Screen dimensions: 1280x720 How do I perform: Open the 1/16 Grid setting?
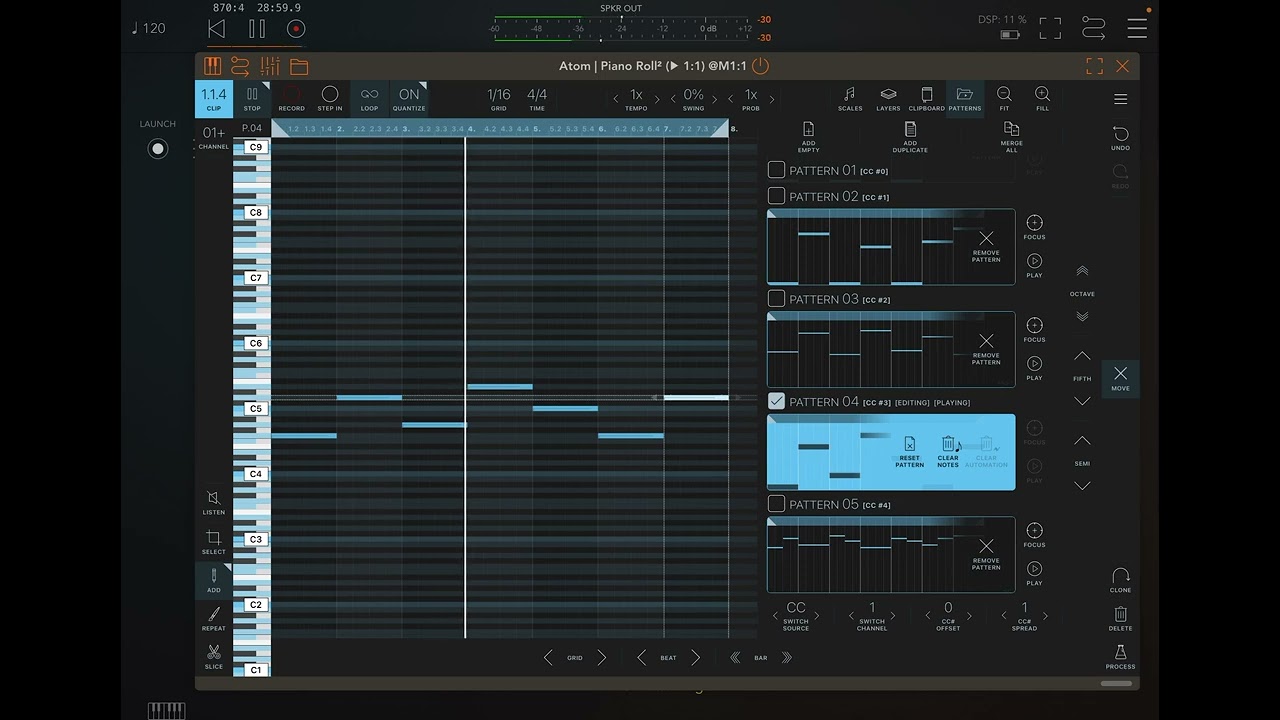tap(498, 99)
